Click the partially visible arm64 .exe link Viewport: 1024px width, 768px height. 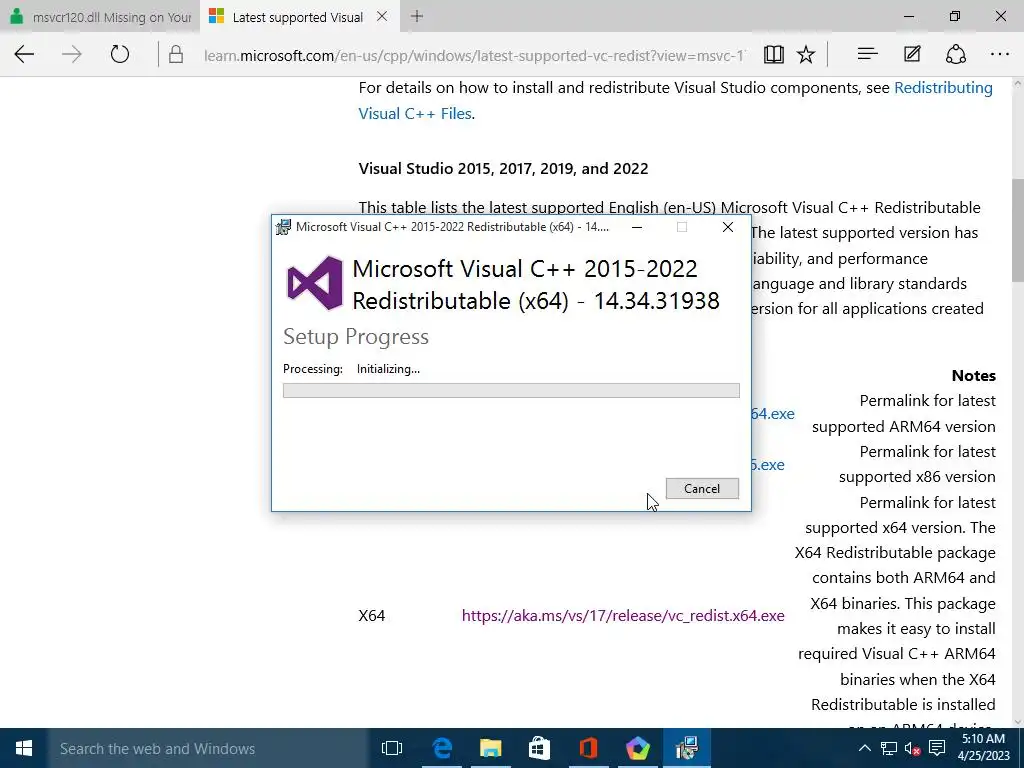[773, 413]
